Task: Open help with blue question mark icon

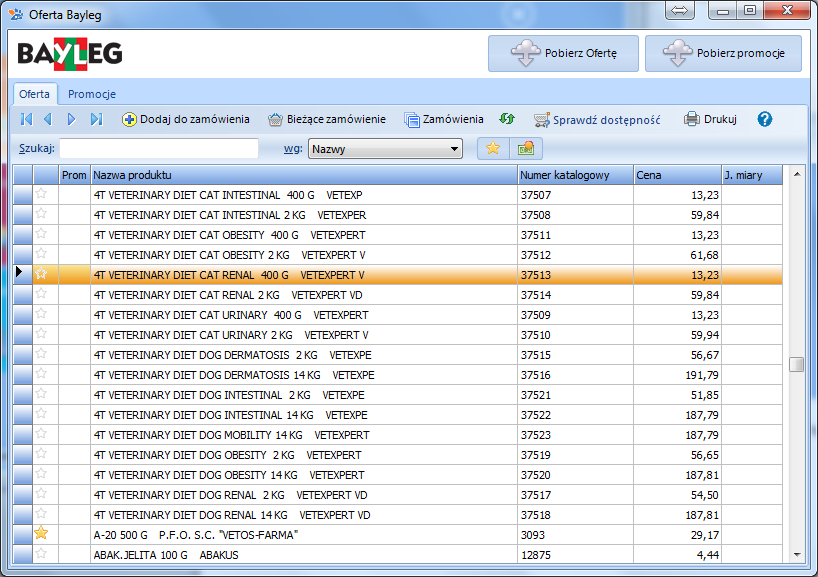Action: [x=765, y=119]
